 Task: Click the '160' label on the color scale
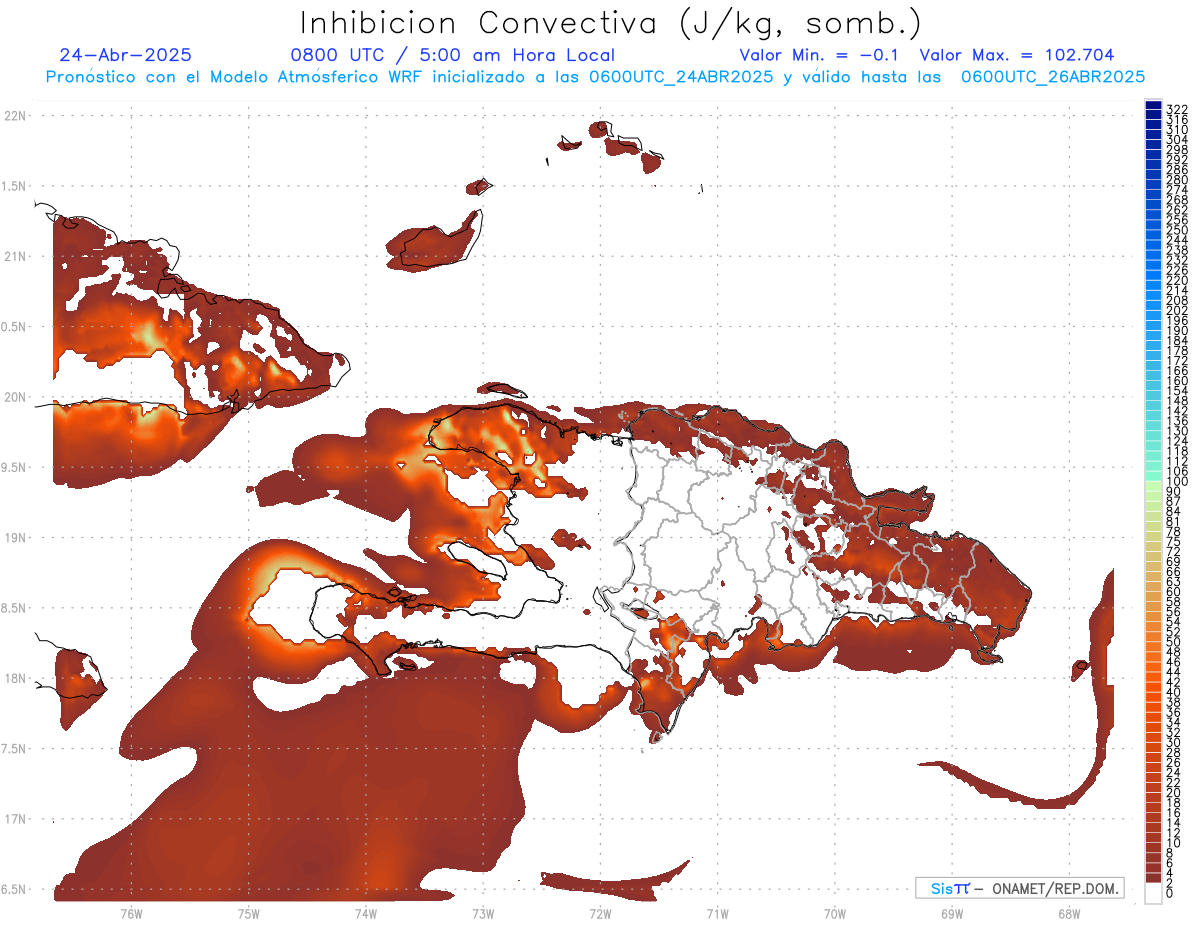[1177, 381]
